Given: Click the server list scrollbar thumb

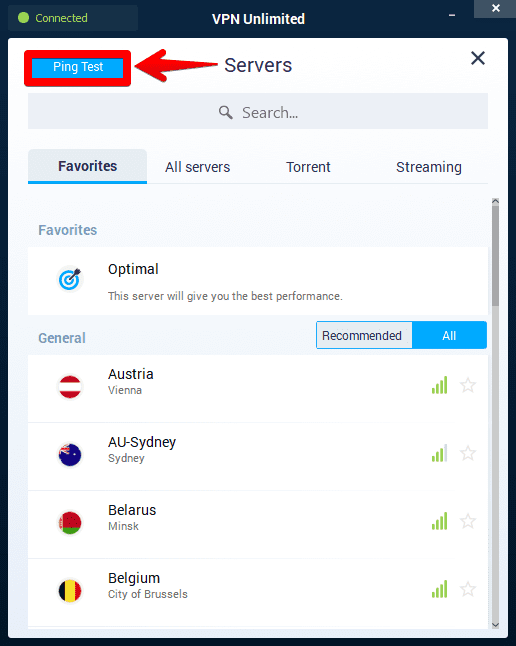Looking at the screenshot, I should [x=495, y=256].
